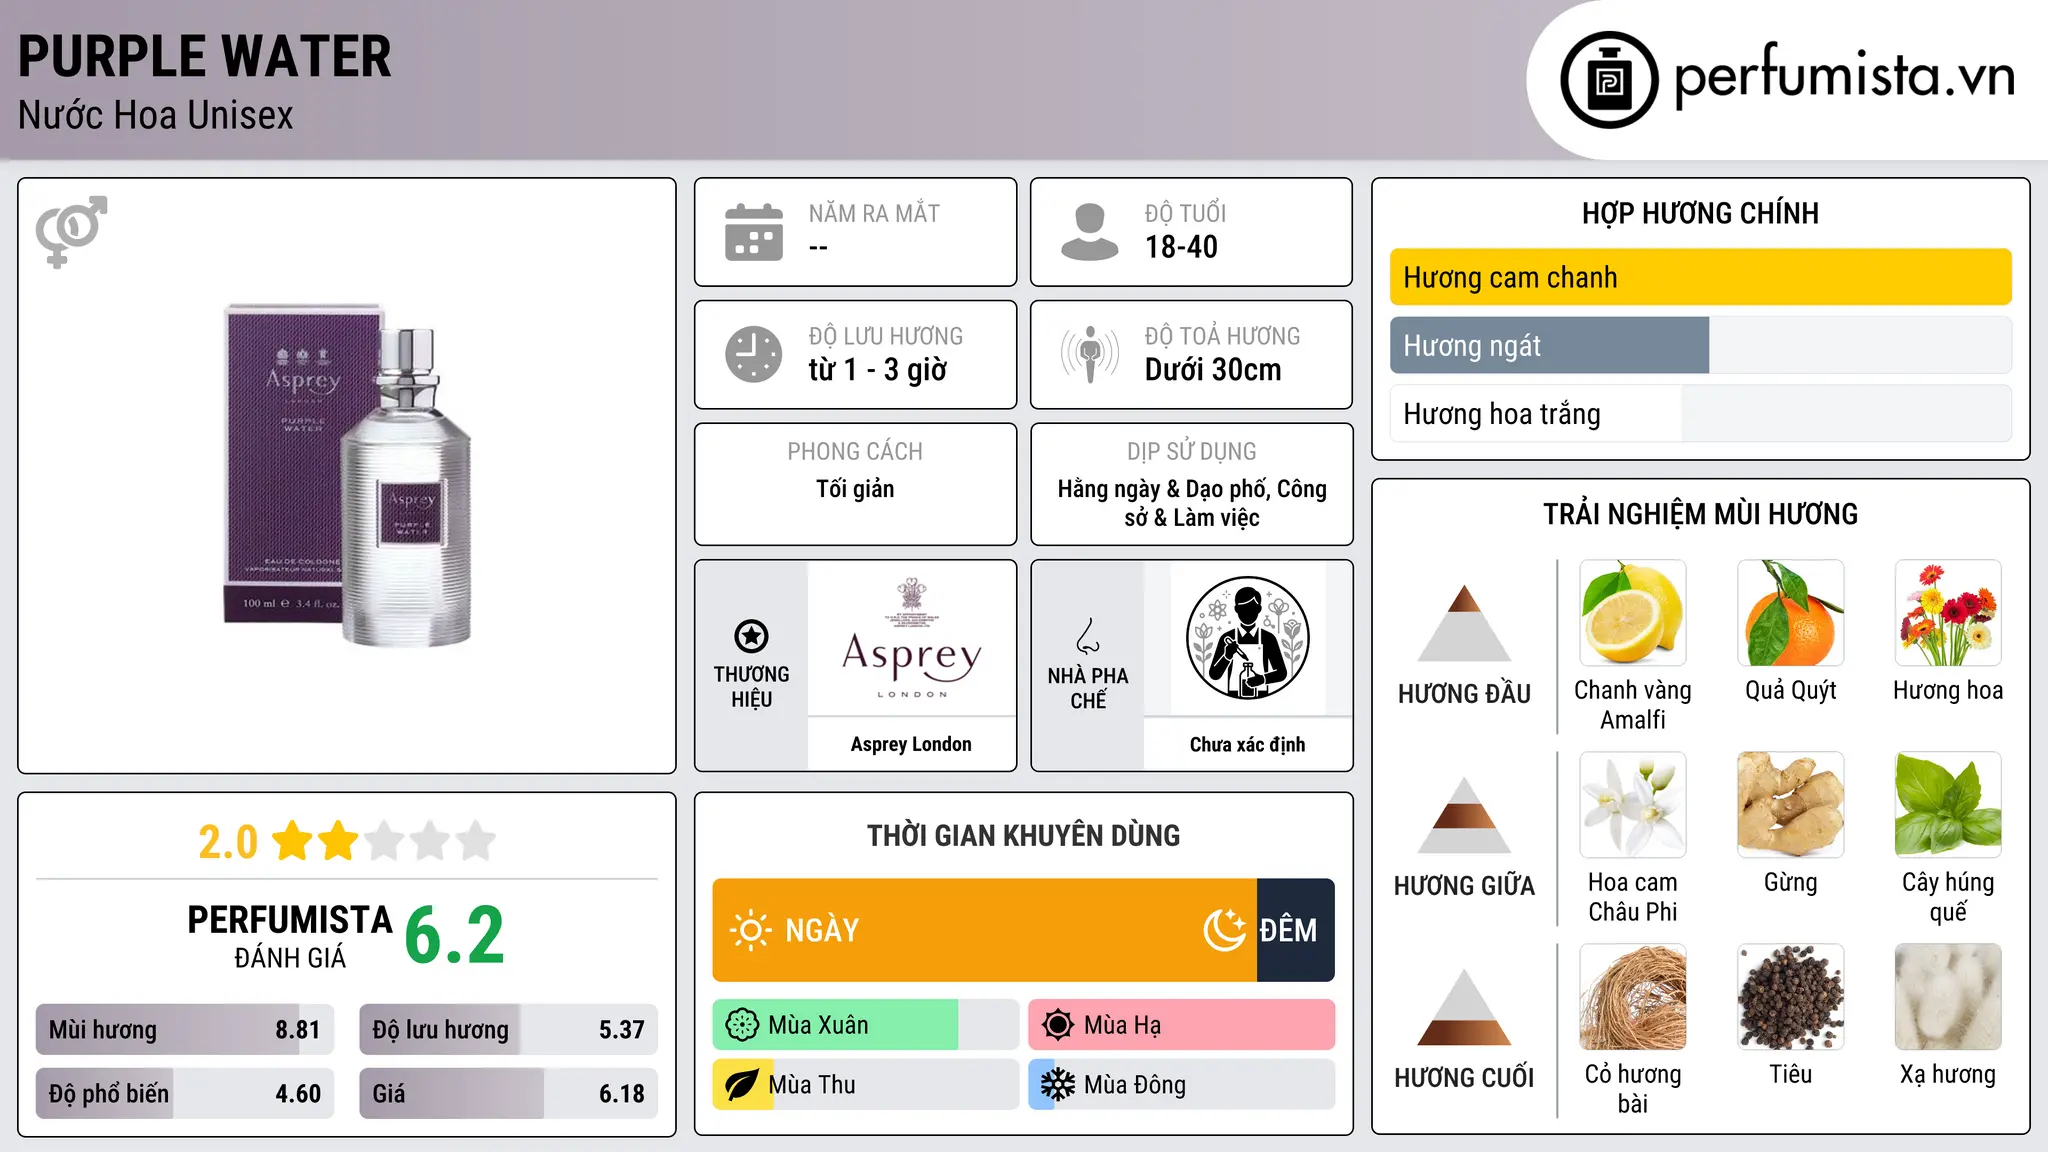This screenshot has width=2048, height=1152.
Task: Click the 'HỢP HƯƠNG CHÍNH' heading
Action: pos(1700,213)
